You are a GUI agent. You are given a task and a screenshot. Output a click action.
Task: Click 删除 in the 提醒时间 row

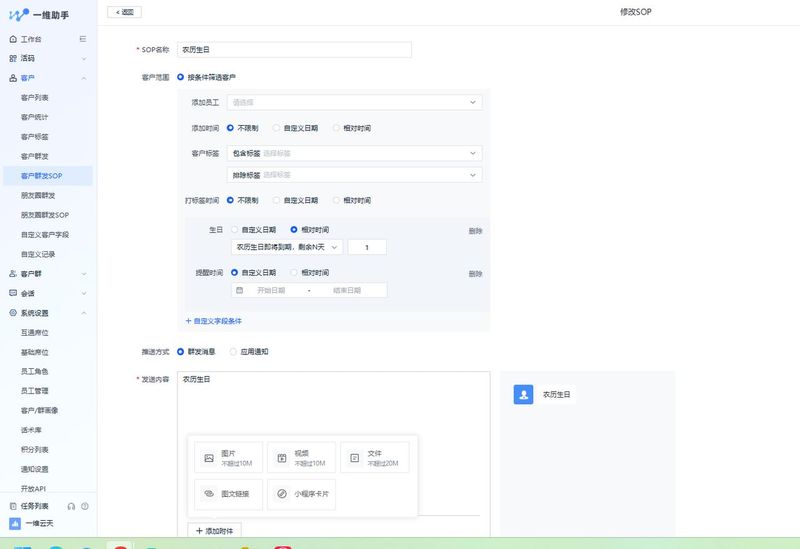[x=475, y=273]
